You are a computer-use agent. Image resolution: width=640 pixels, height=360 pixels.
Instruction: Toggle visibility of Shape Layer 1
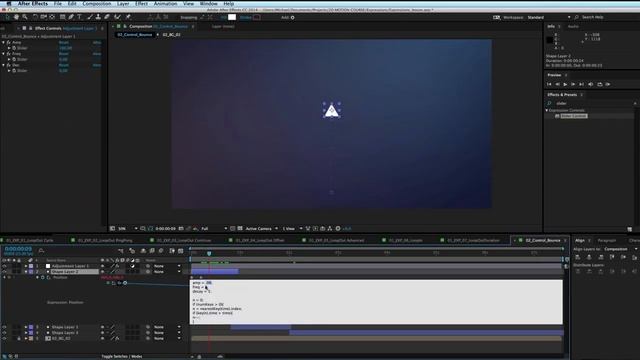click(x=4, y=327)
